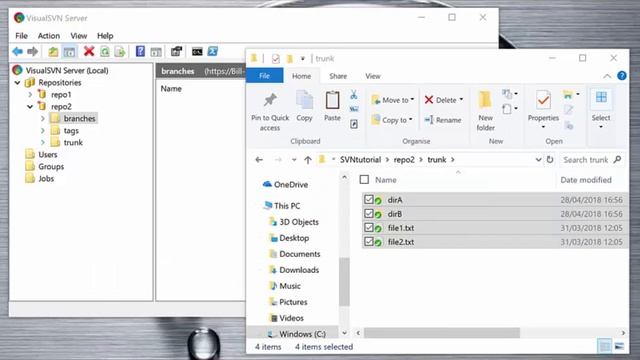
Task: Click SVNtutorial in address breadcrumb
Action: [360, 160]
